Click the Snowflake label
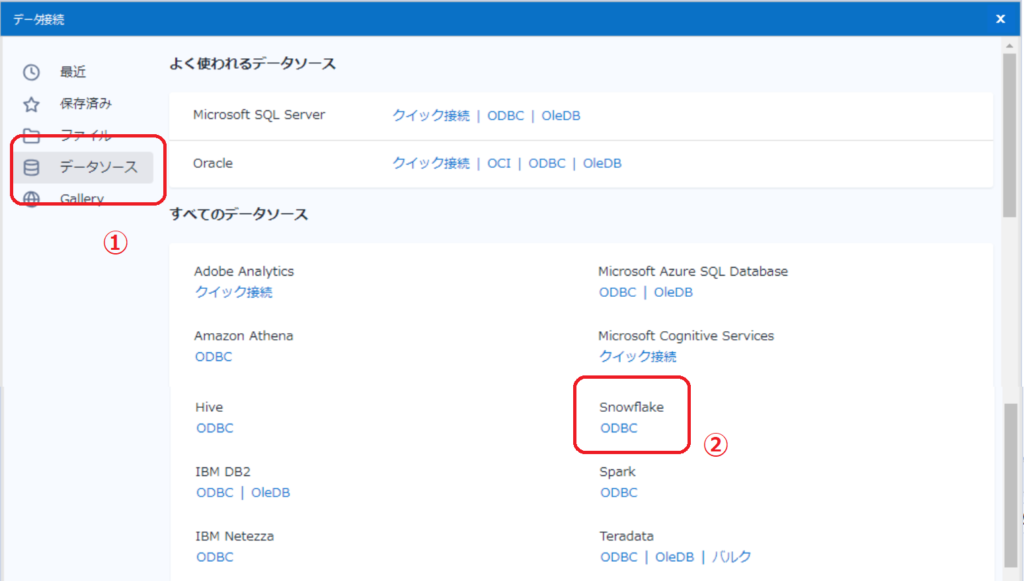The width and height of the screenshot is (1024, 581). point(632,407)
